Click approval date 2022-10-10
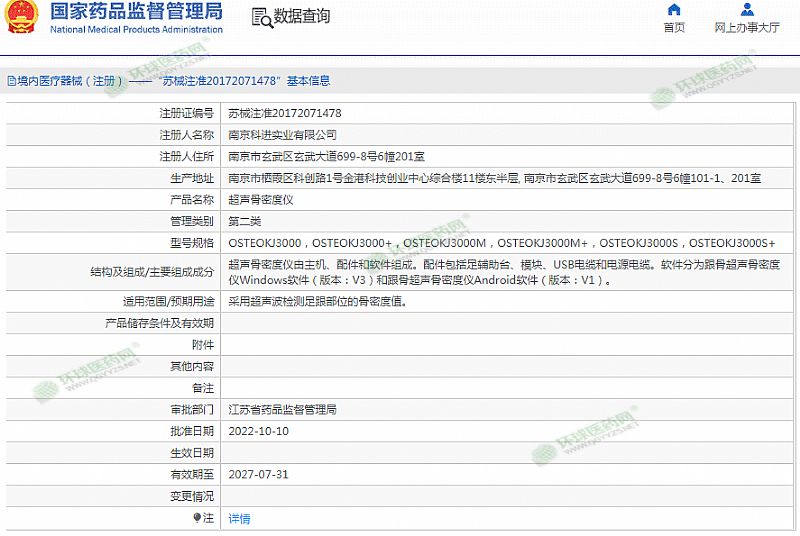 coord(258,431)
